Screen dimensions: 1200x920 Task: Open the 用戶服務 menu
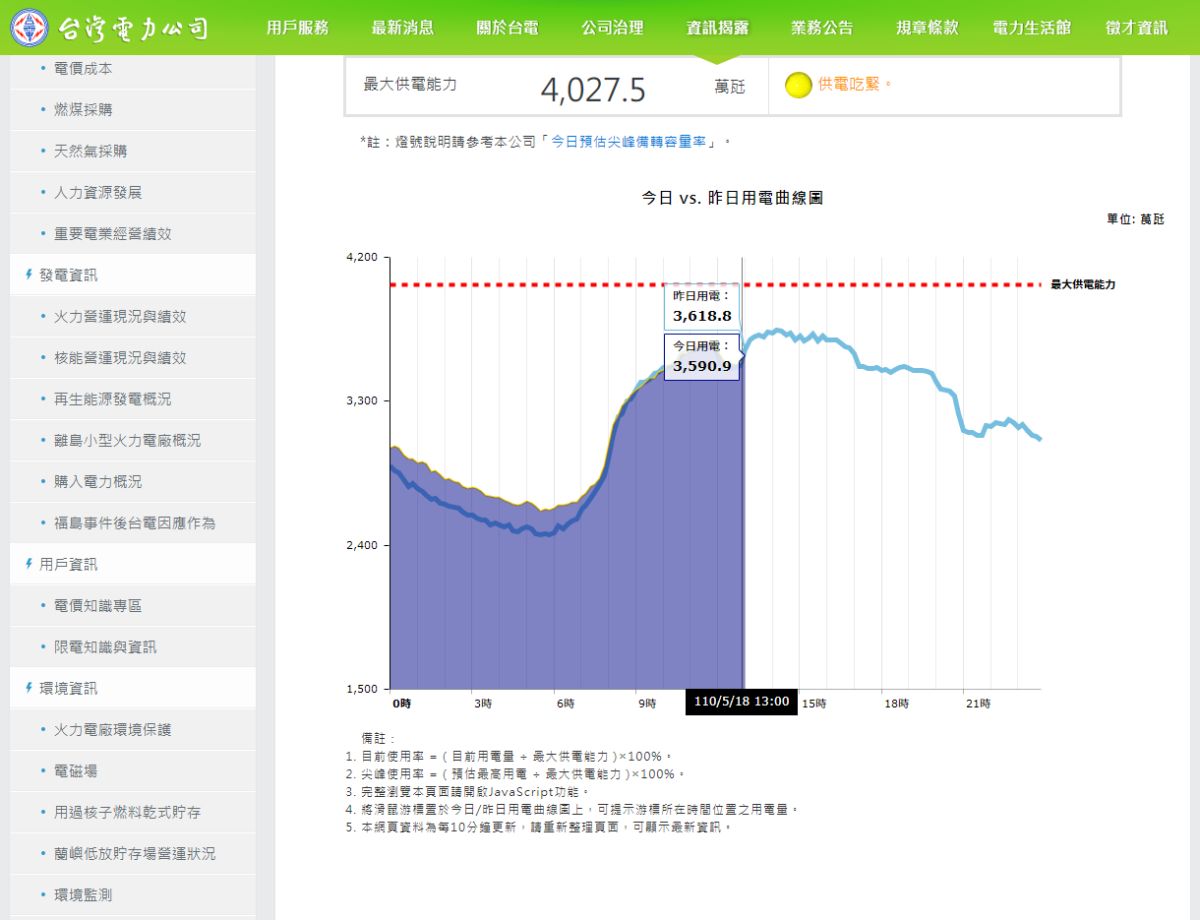[x=296, y=28]
